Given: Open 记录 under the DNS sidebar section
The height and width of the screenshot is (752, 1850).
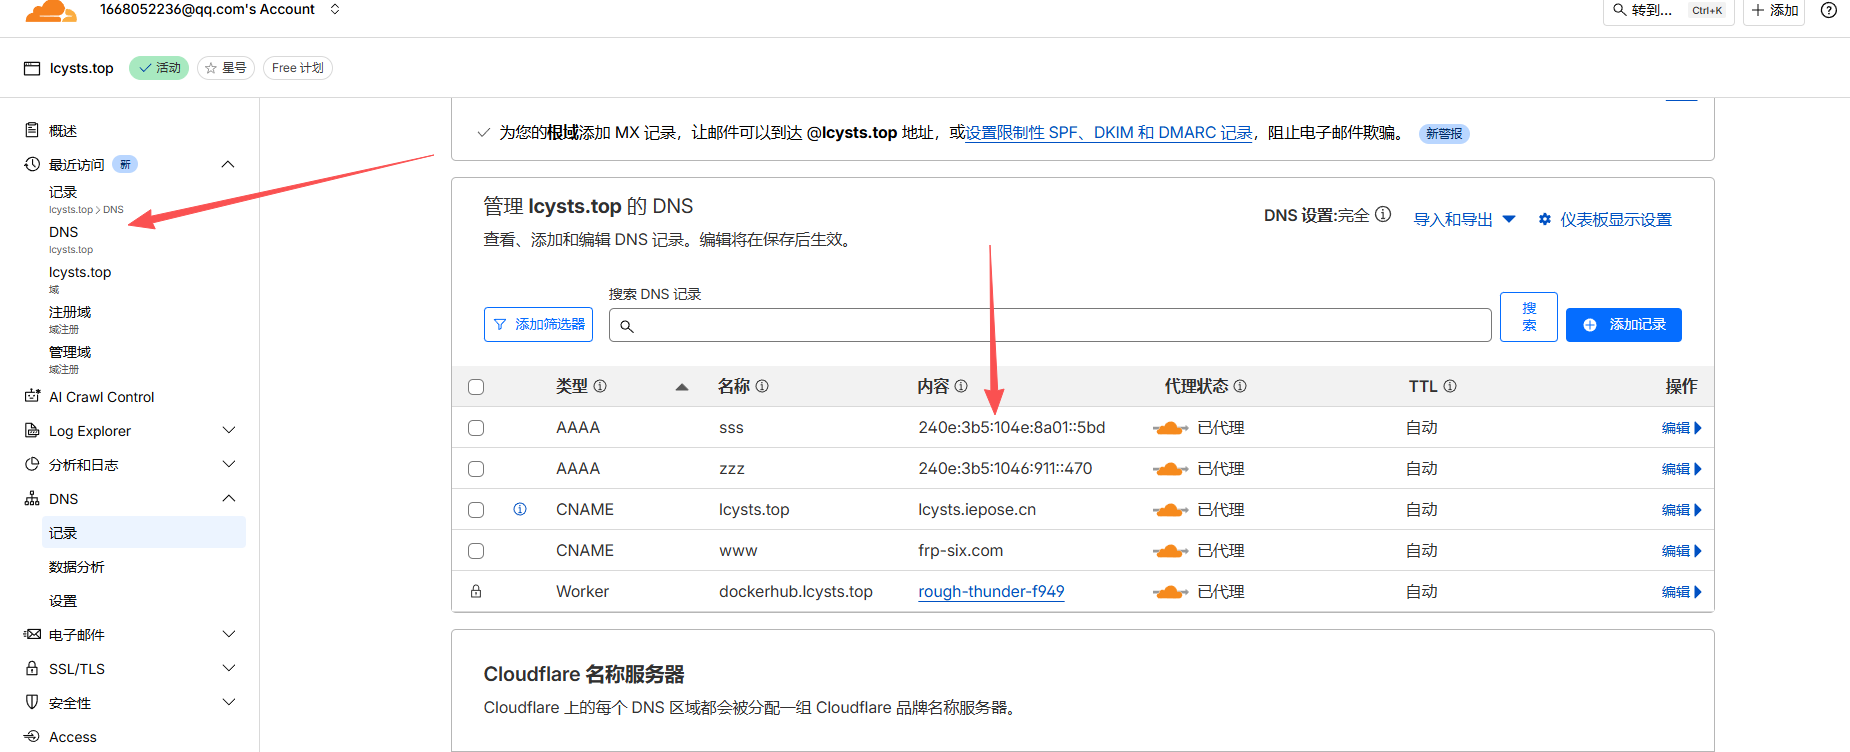Looking at the screenshot, I should point(144,532).
